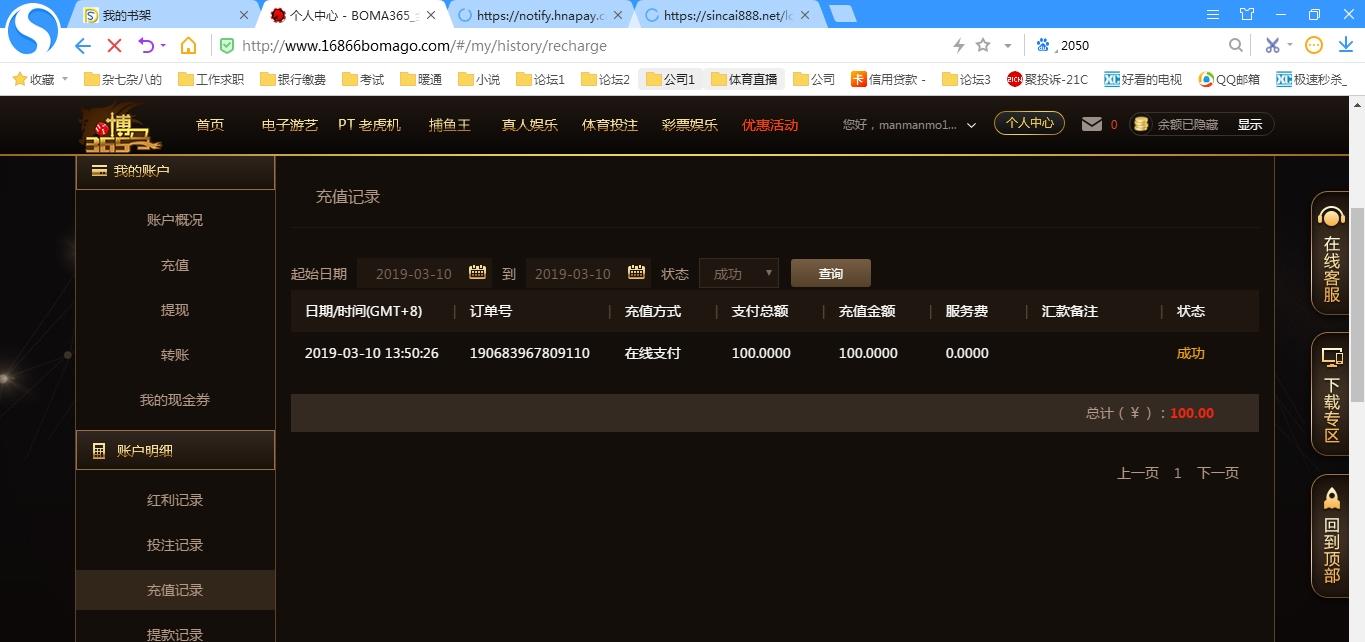The image size is (1365, 642).
Task: Click the 个人中心 button
Action: pos(1029,123)
